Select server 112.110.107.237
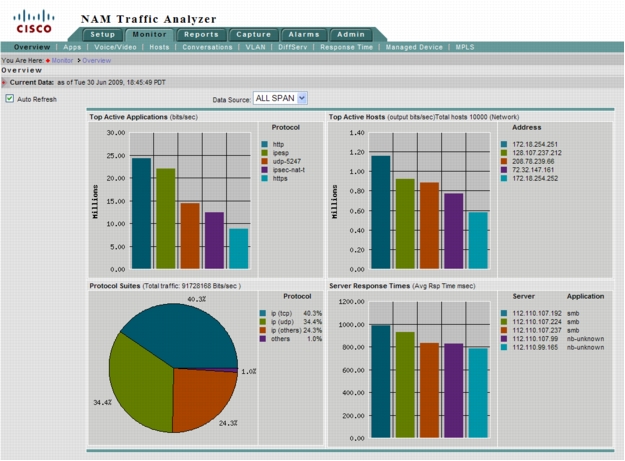Image resolution: width=625 pixels, height=461 pixels. 537,330
